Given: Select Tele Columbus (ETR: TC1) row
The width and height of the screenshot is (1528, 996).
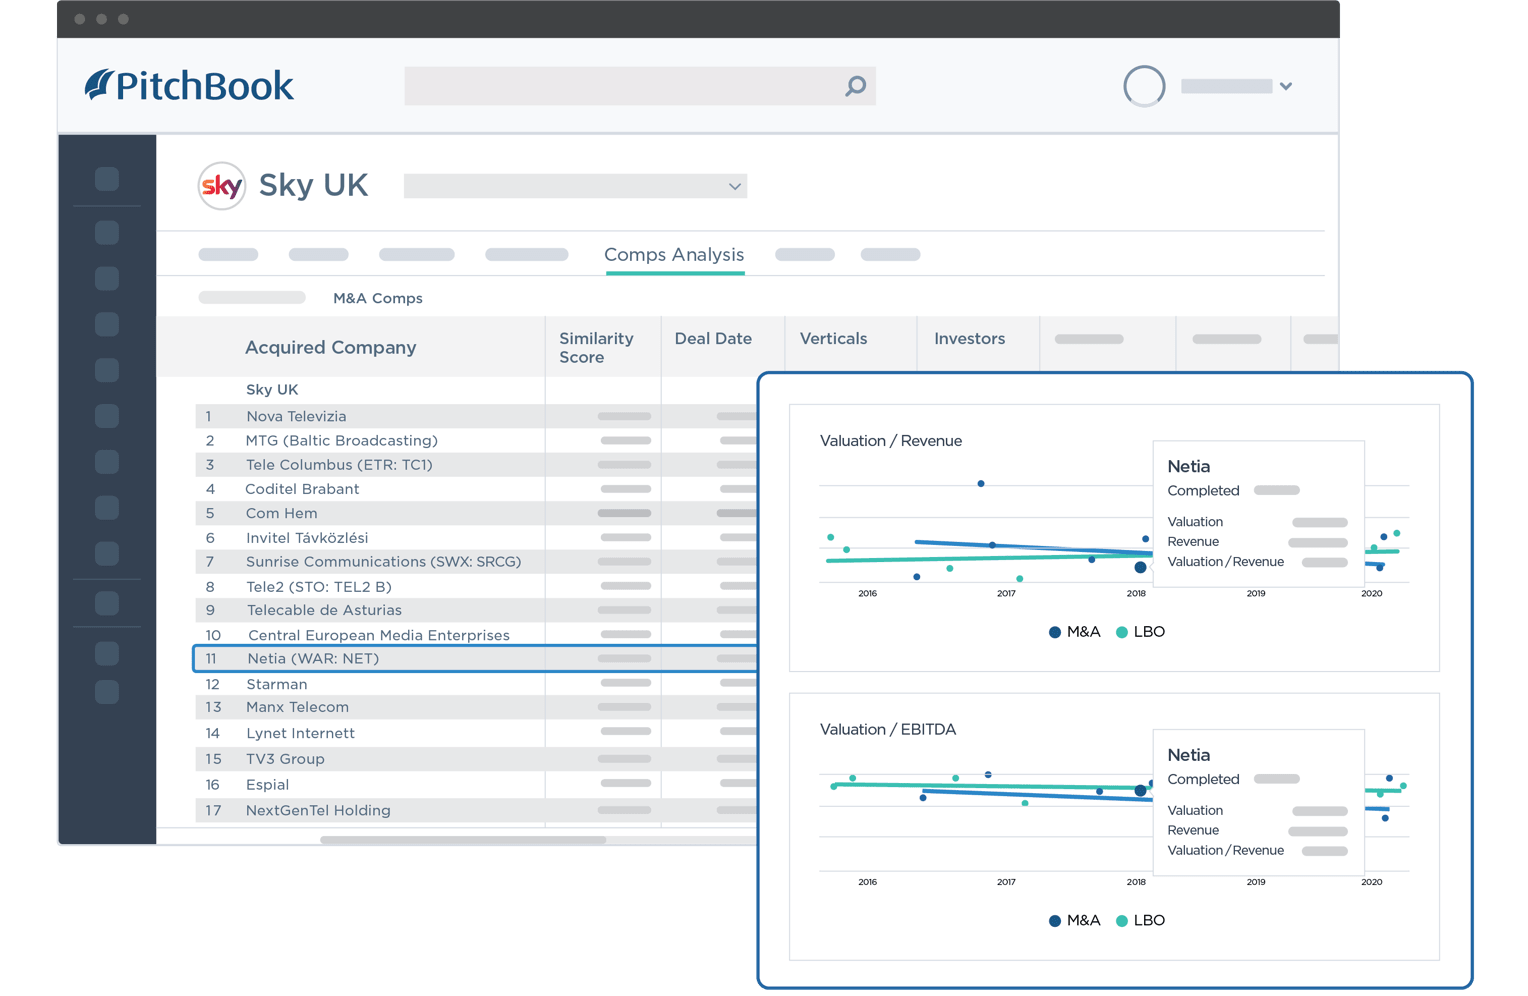Looking at the screenshot, I should tap(476, 464).
